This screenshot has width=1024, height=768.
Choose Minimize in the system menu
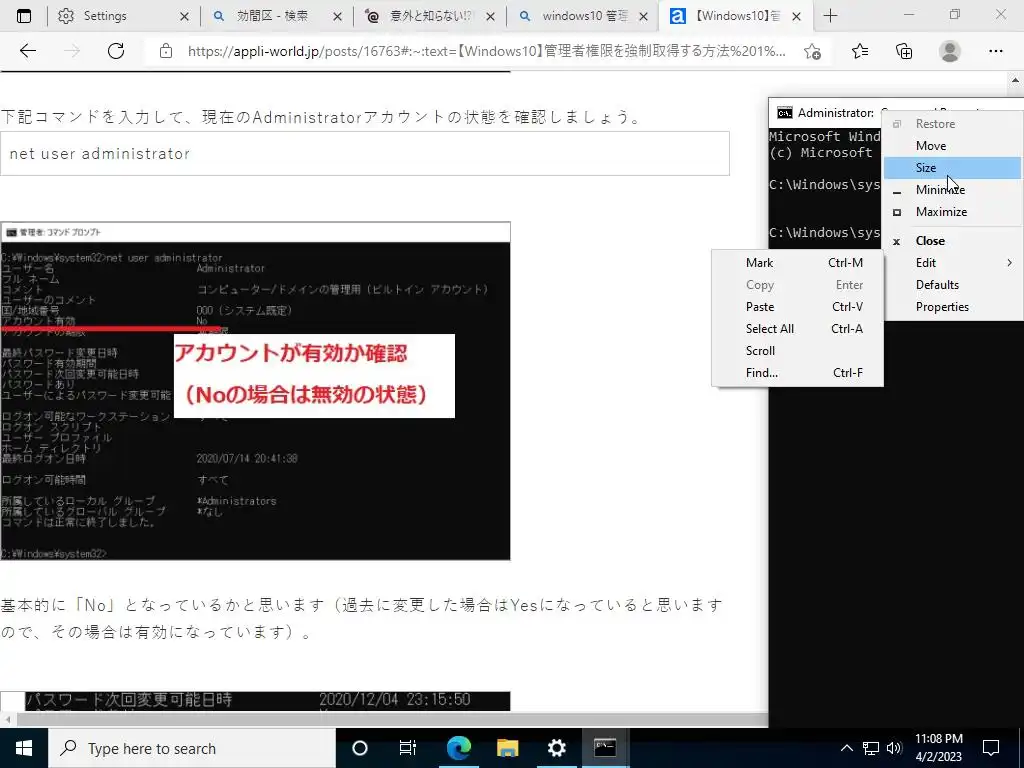[952, 189]
